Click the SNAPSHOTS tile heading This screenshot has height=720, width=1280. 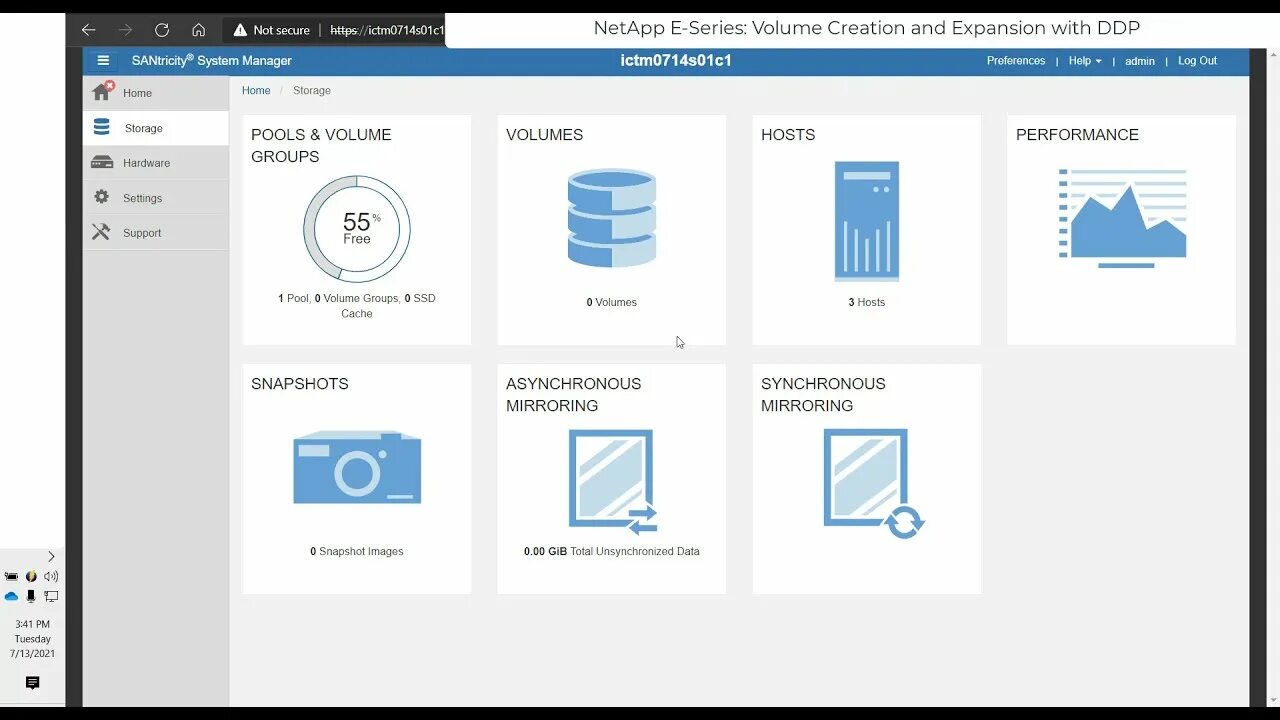point(300,384)
